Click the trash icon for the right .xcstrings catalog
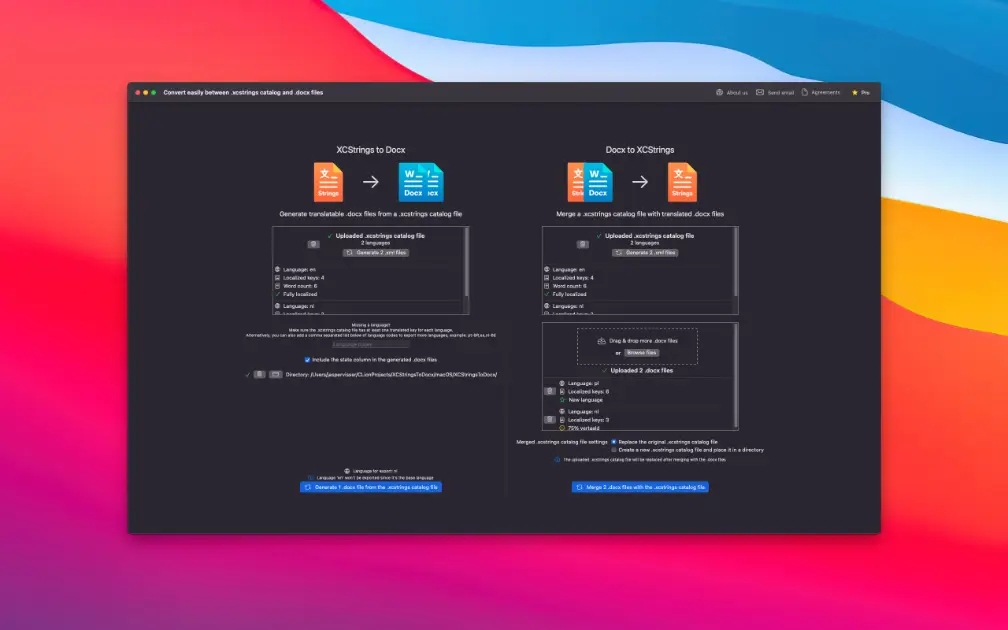Image resolution: width=1008 pixels, height=630 pixels. (x=583, y=244)
